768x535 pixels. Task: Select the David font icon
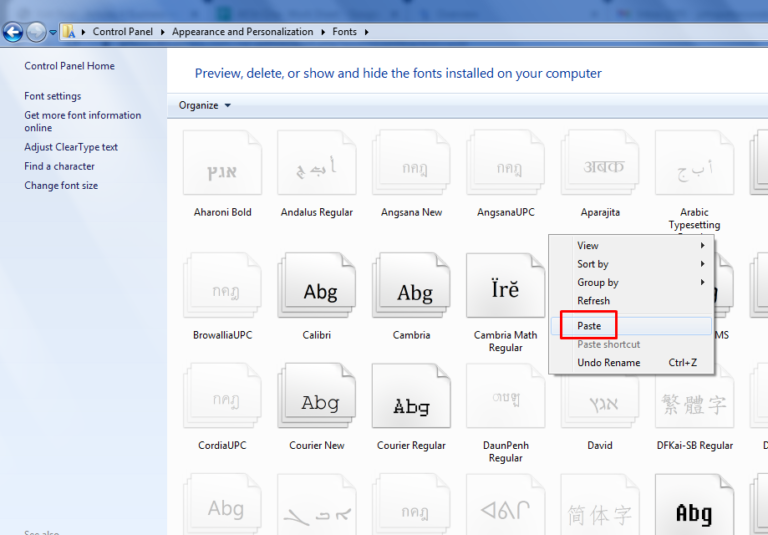click(600, 401)
